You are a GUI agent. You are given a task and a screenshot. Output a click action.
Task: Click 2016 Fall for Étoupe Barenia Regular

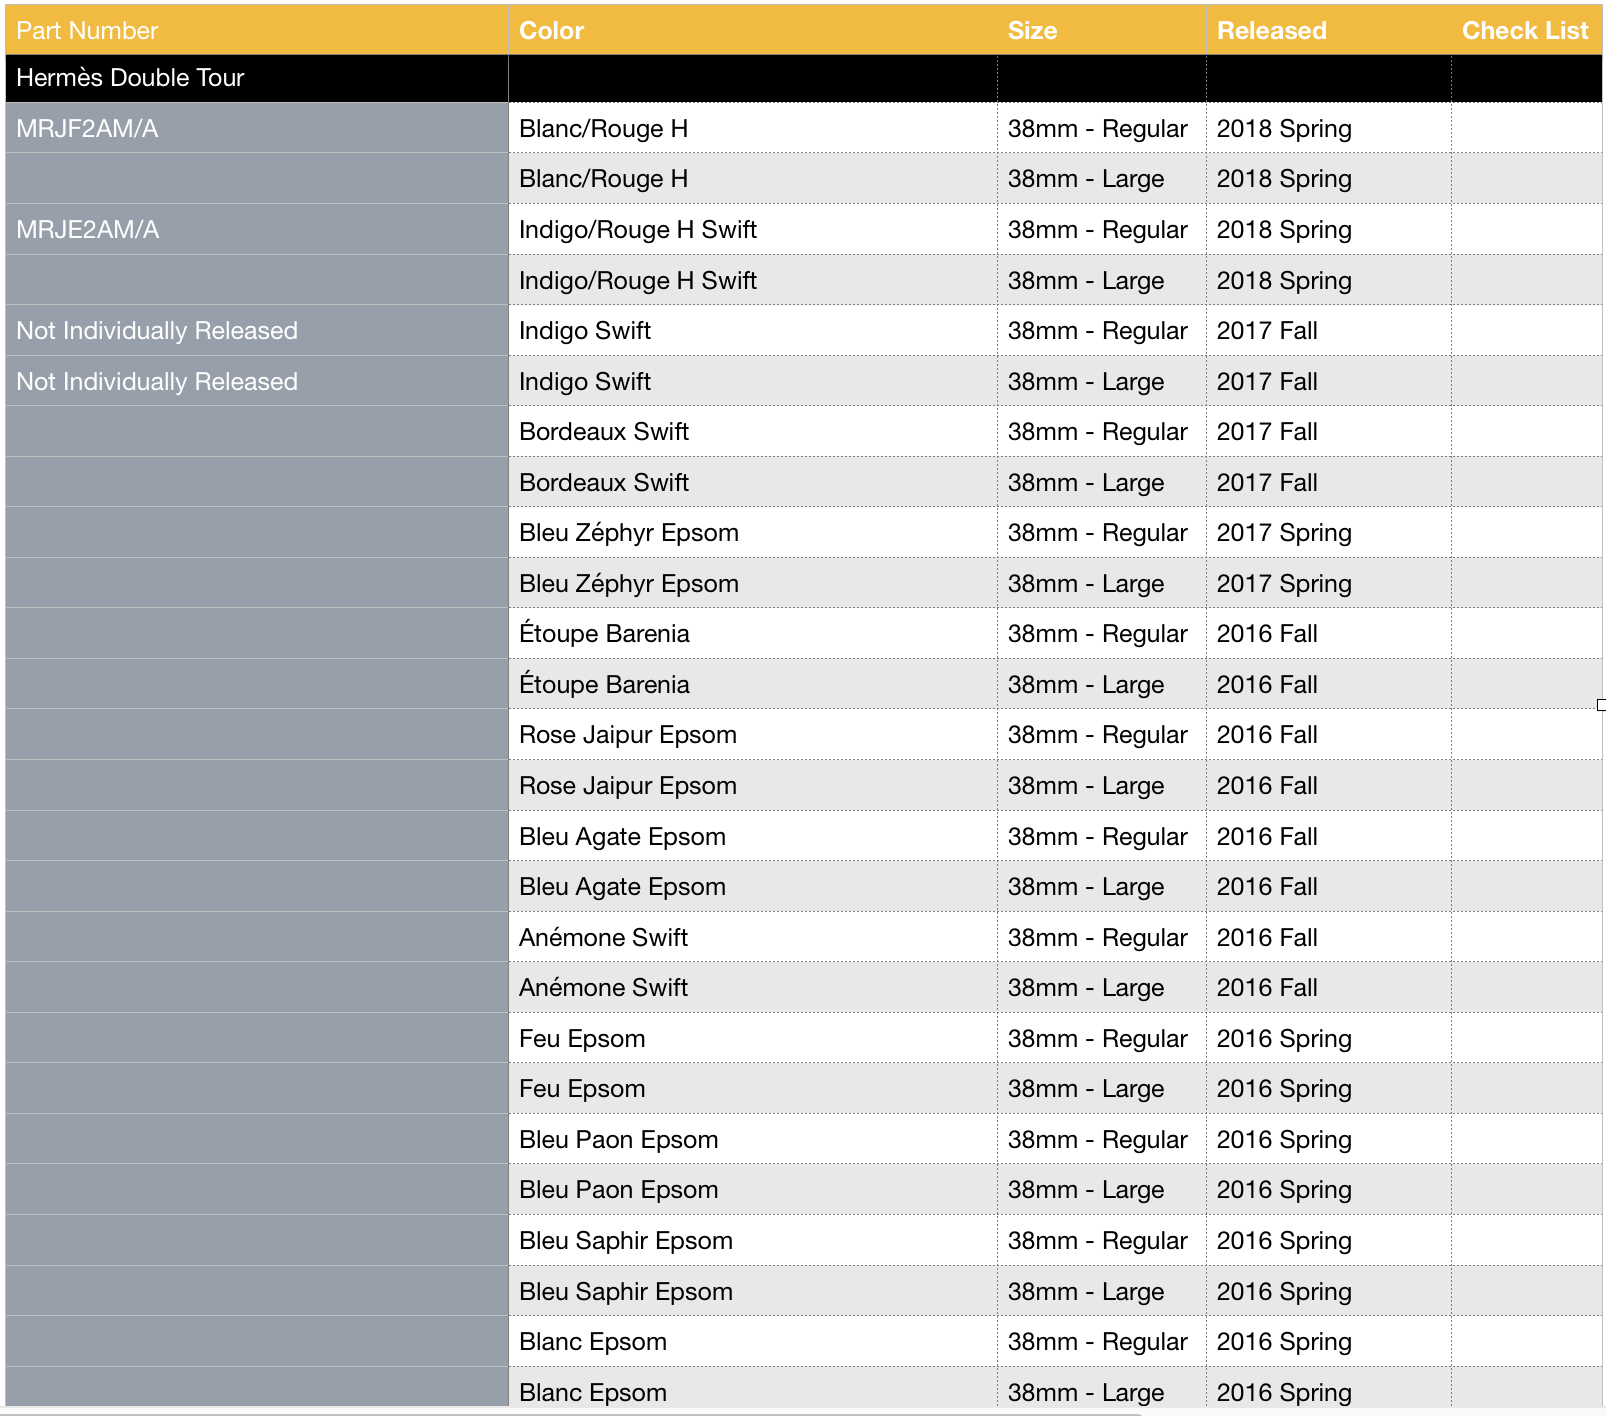1267,634
